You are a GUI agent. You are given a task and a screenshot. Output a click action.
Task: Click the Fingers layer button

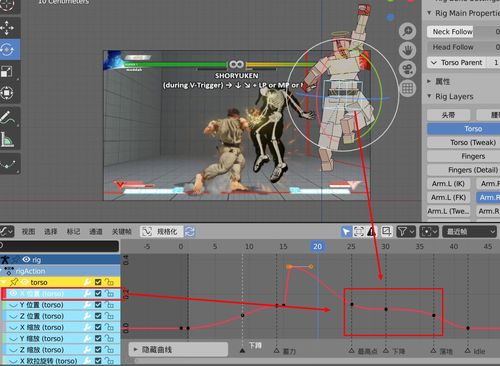(x=473, y=156)
